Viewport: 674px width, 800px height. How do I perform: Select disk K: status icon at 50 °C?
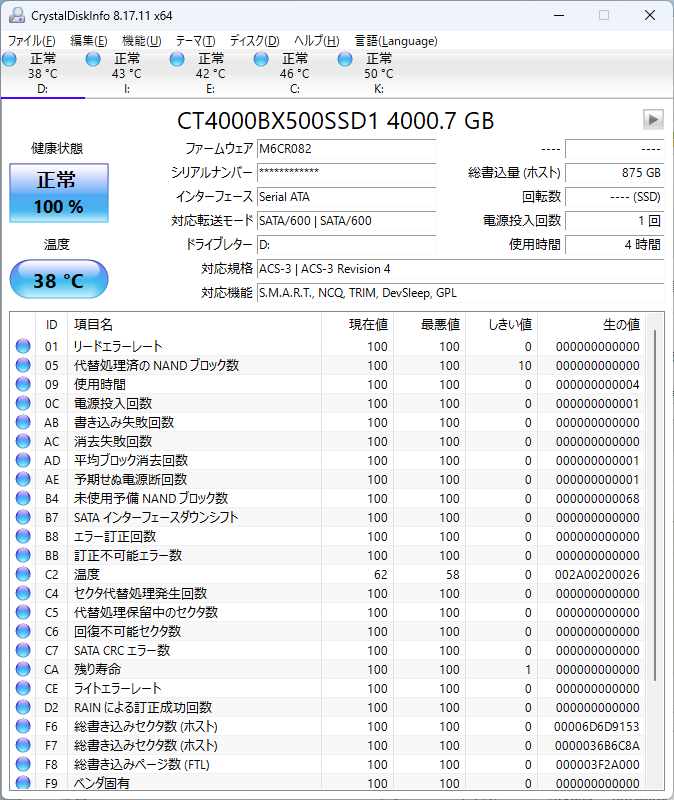coord(345,59)
